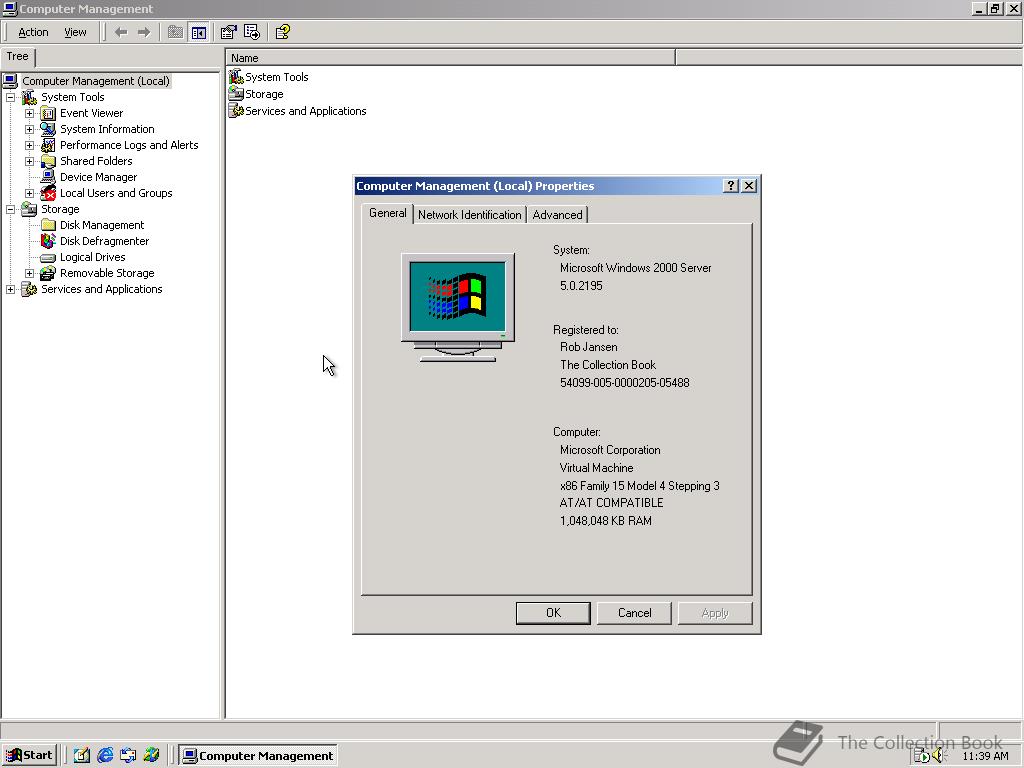Click the Local Users and Groups icon
1024x768 pixels.
pos(48,193)
